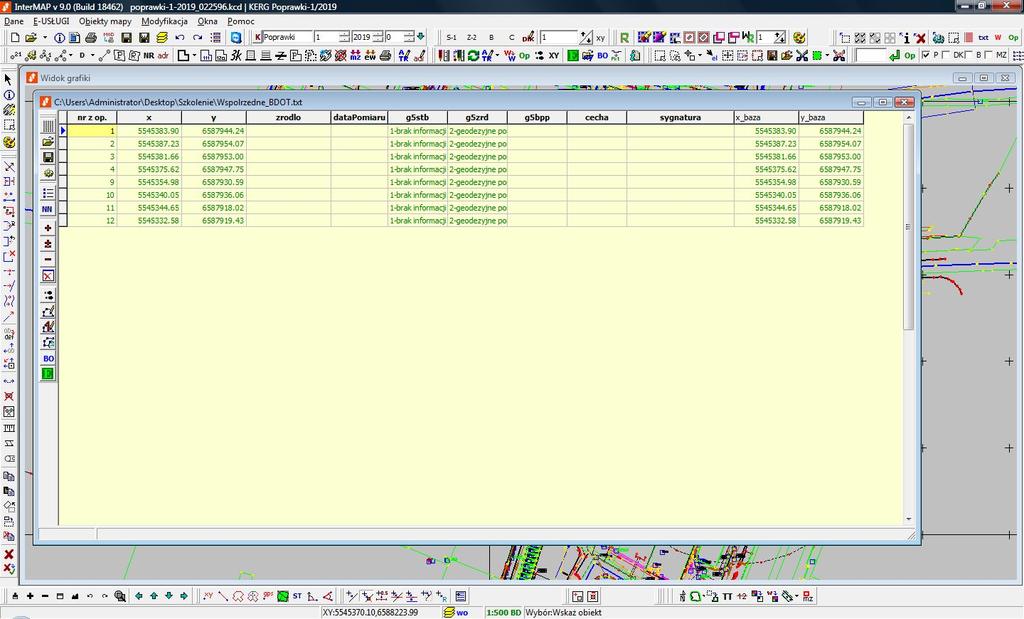Click the scissors icon in second toolbar
This screenshot has height=619, width=1024.
(x=802, y=56)
